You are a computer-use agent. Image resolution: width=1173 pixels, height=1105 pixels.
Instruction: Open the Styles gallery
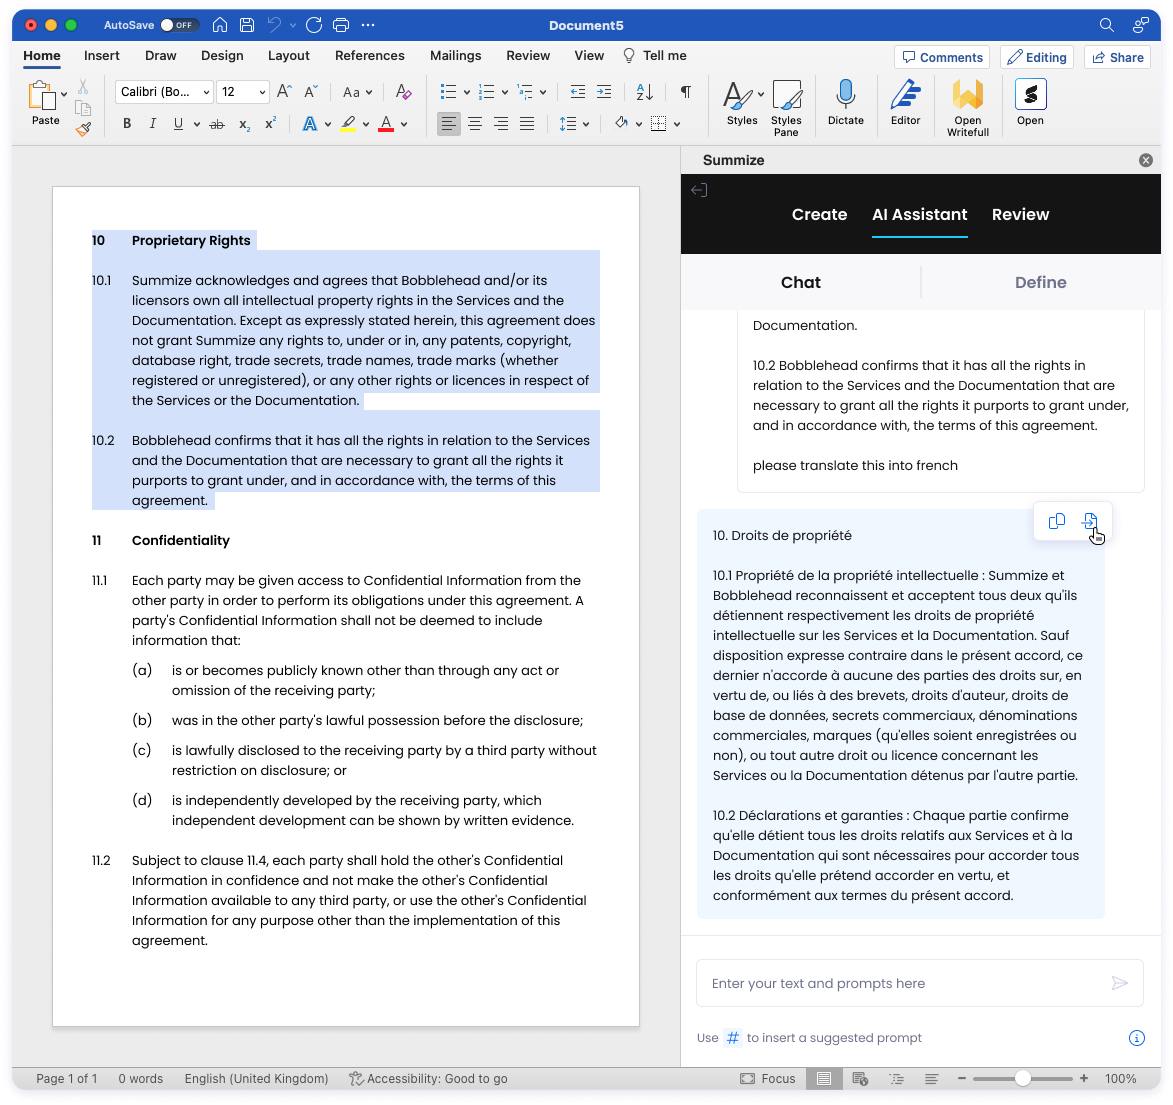(x=742, y=103)
